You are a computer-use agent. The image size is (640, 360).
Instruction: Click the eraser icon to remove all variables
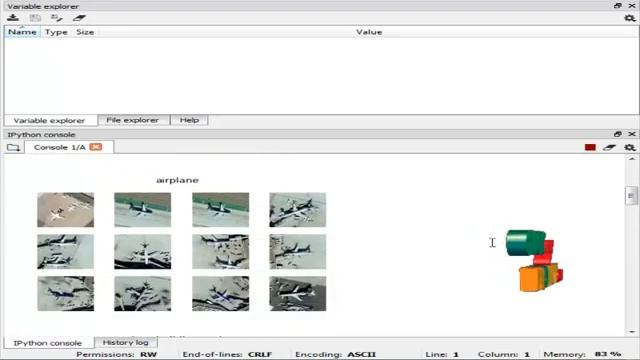pos(79,18)
